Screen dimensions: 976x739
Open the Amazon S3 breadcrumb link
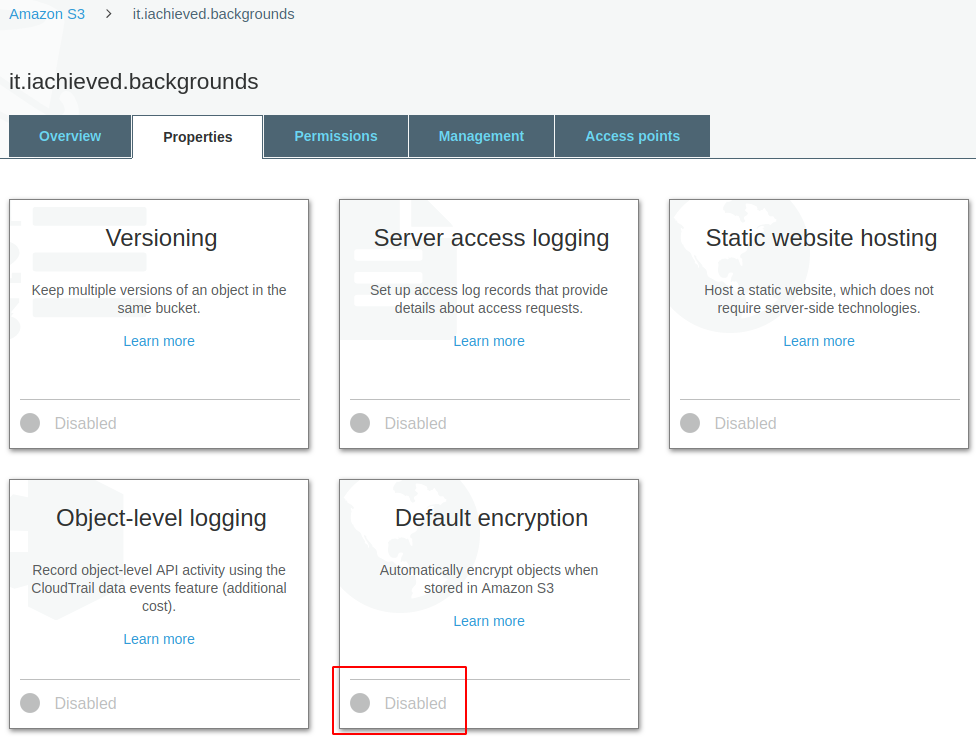(x=47, y=14)
